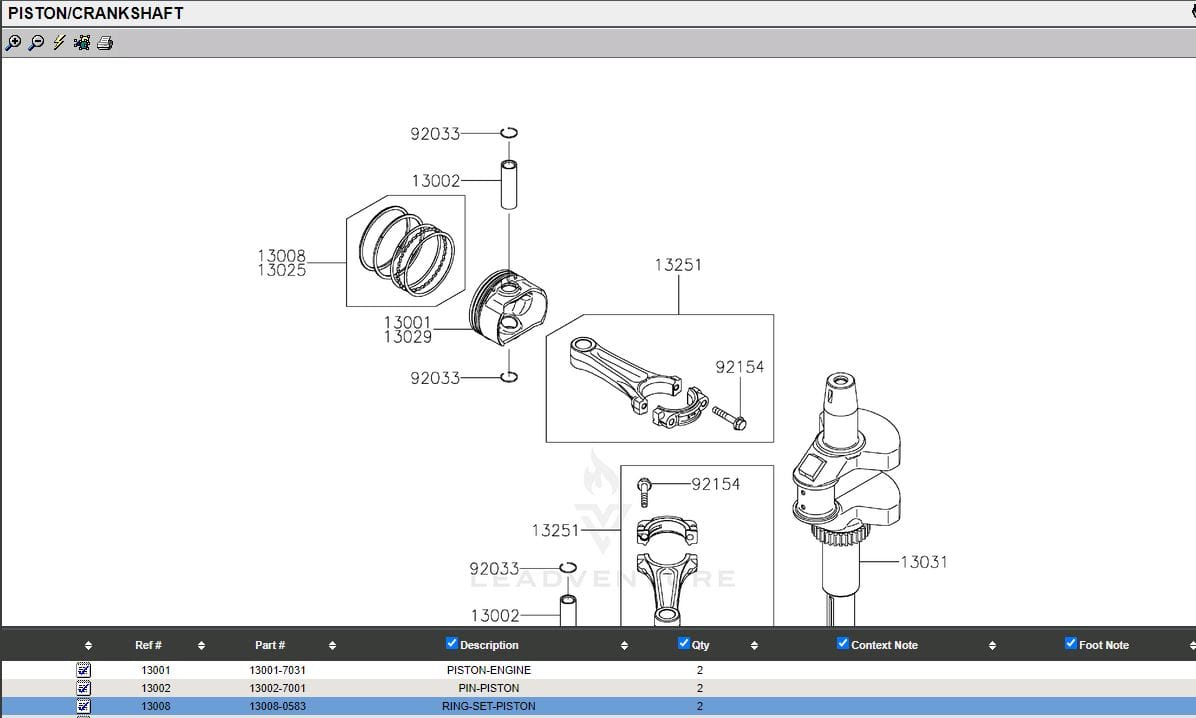Click sort arrows after Part # column

click(x=332, y=646)
